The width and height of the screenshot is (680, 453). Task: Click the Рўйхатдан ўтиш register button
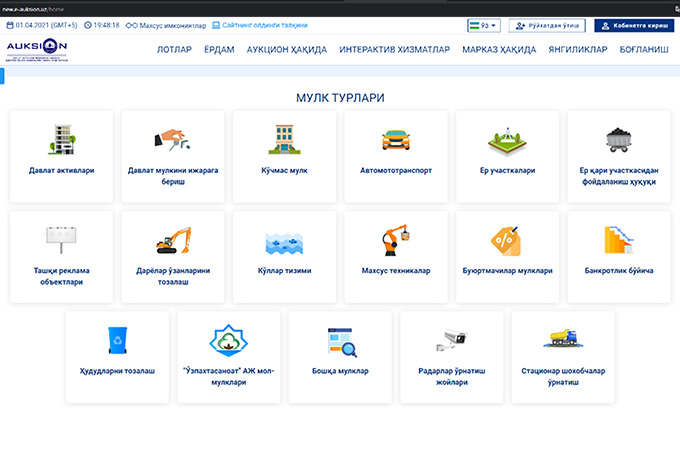547,25
